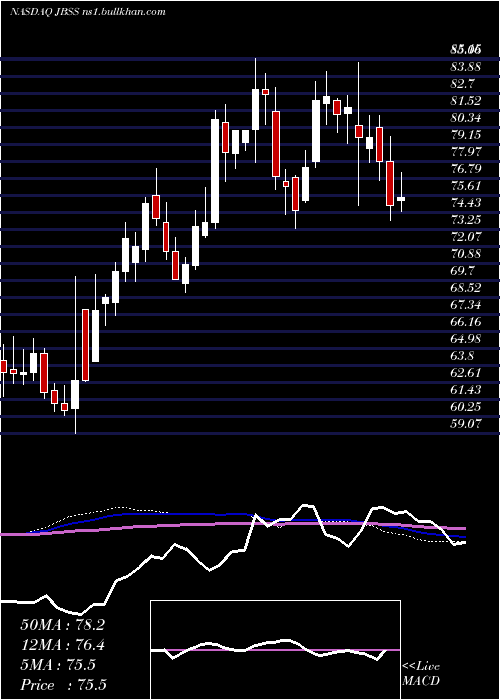500x700 pixels.
Task: Select the 69.7 price axis label
Action: click(x=463, y=271)
